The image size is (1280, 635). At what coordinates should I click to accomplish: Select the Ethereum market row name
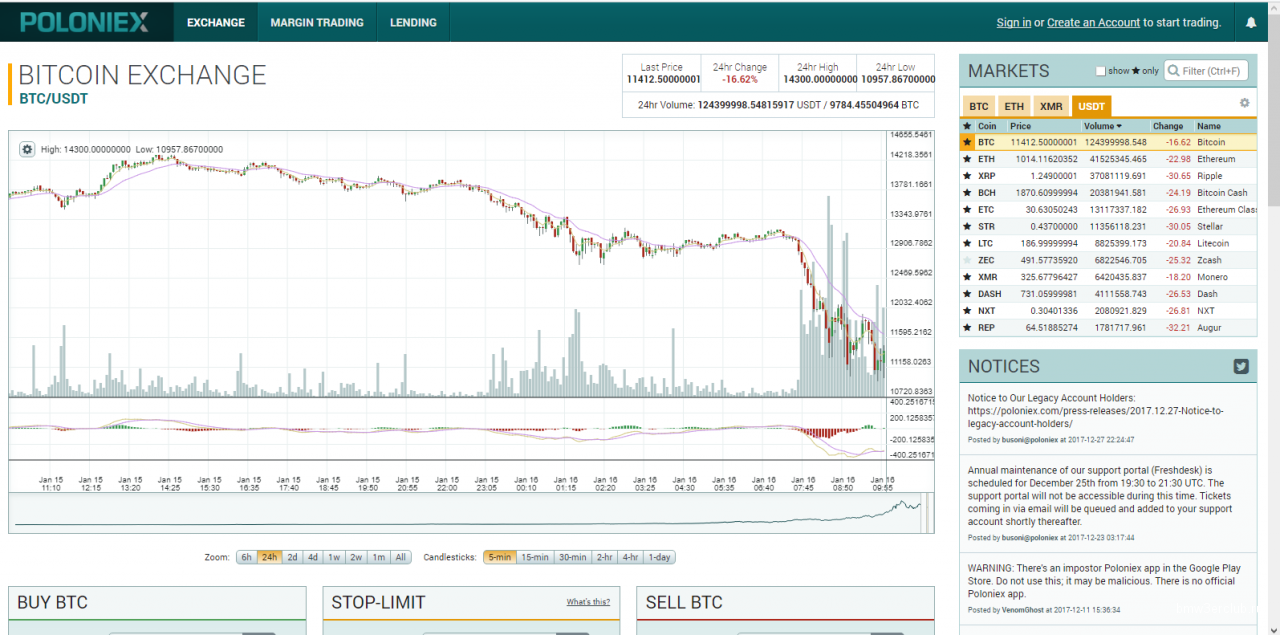click(x=1216, y=159)
